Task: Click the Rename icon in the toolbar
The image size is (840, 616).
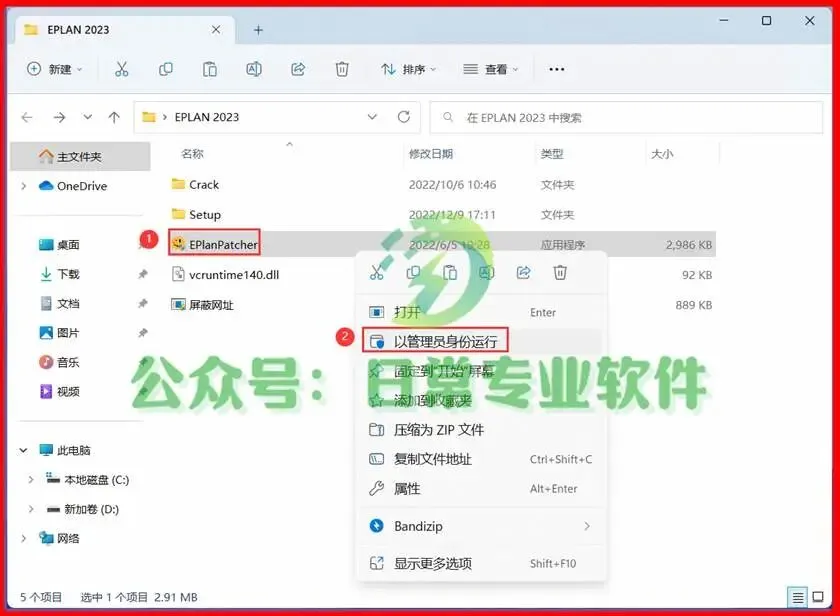Action: [253, 69]
